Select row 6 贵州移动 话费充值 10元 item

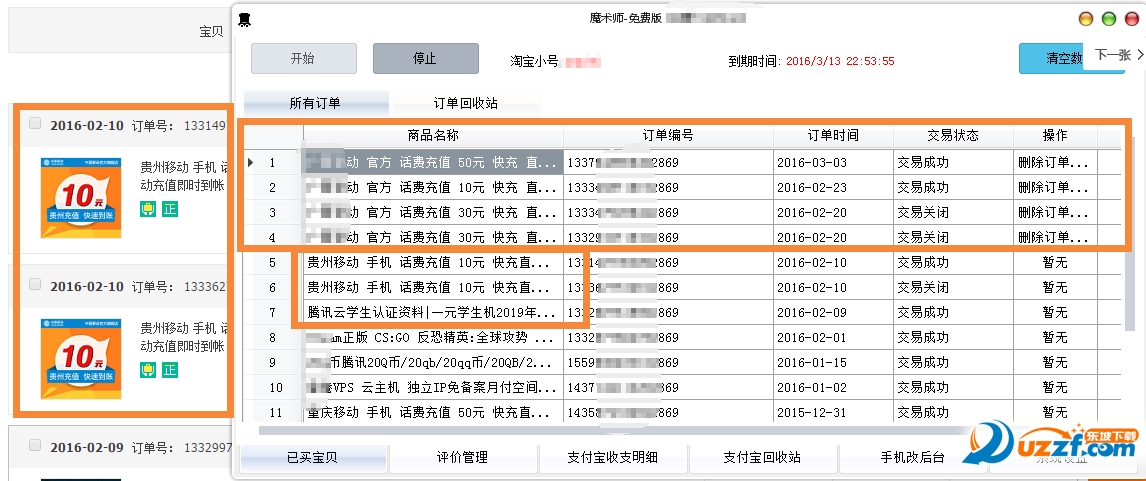coord(433,287)
